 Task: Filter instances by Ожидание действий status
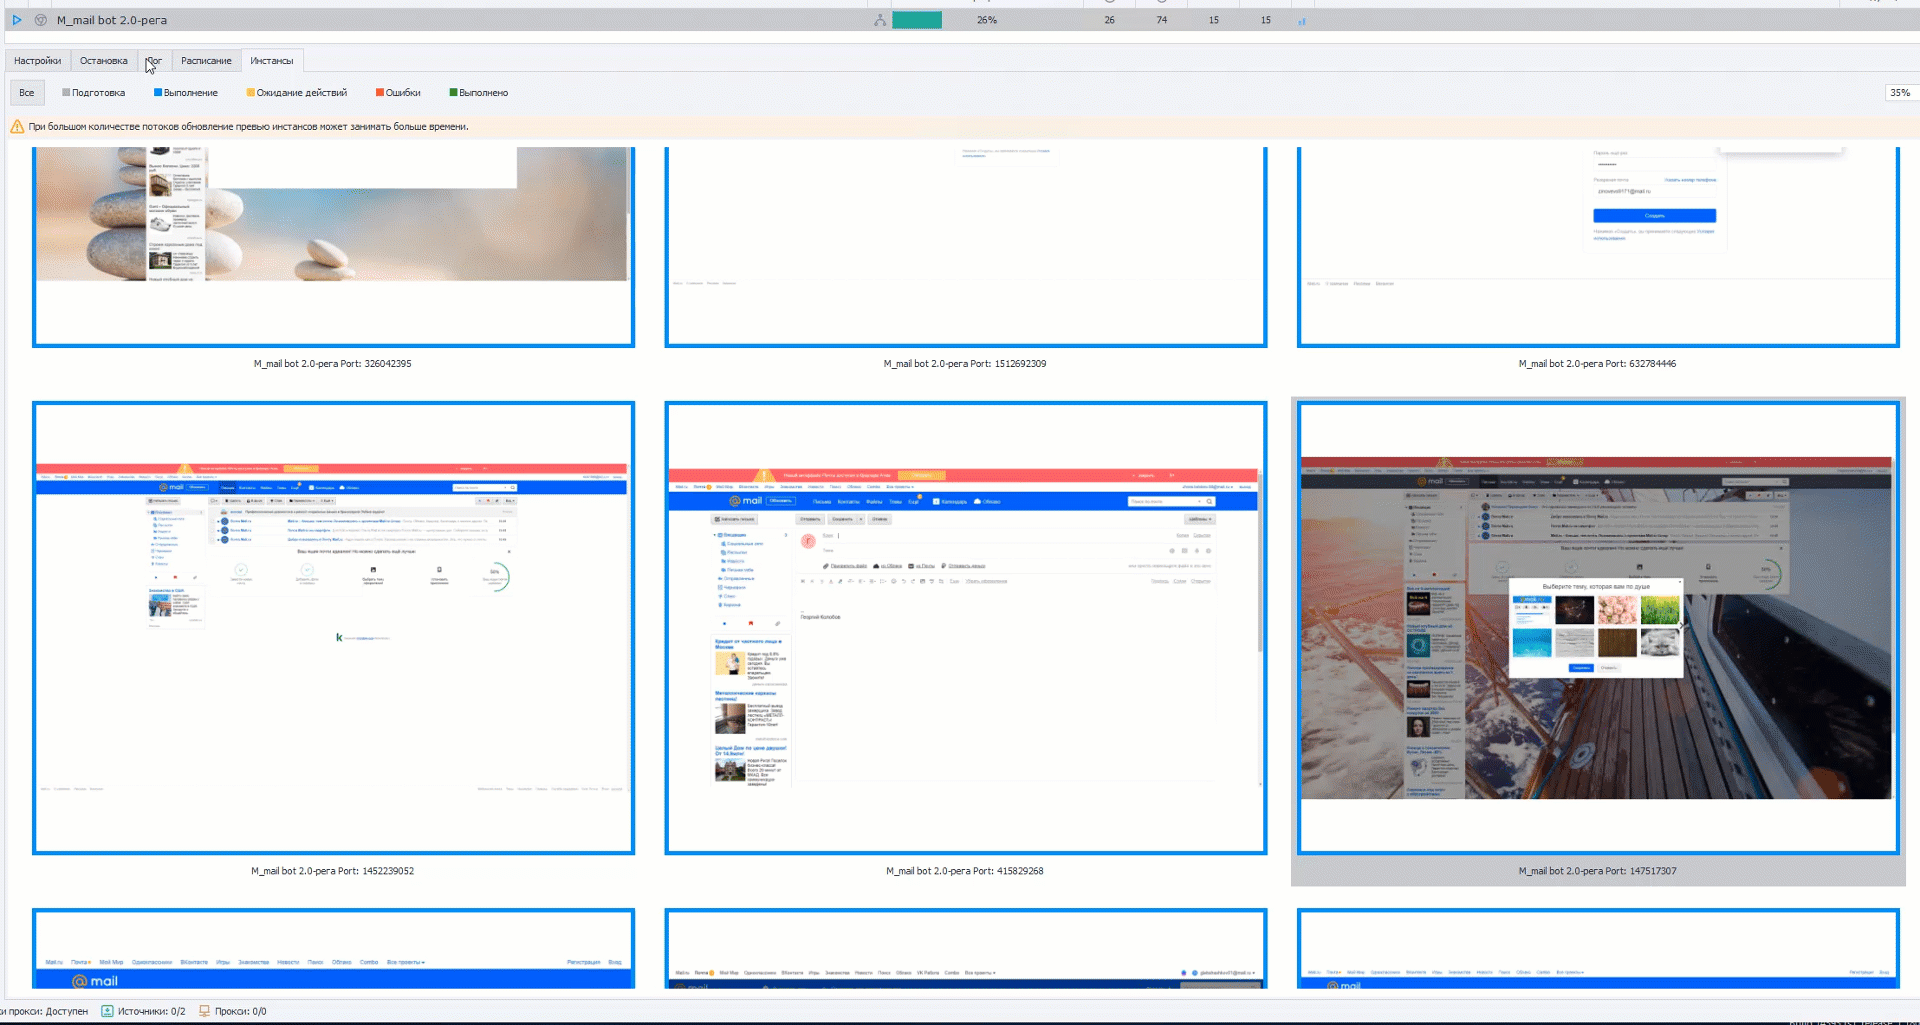click(297, 93)
